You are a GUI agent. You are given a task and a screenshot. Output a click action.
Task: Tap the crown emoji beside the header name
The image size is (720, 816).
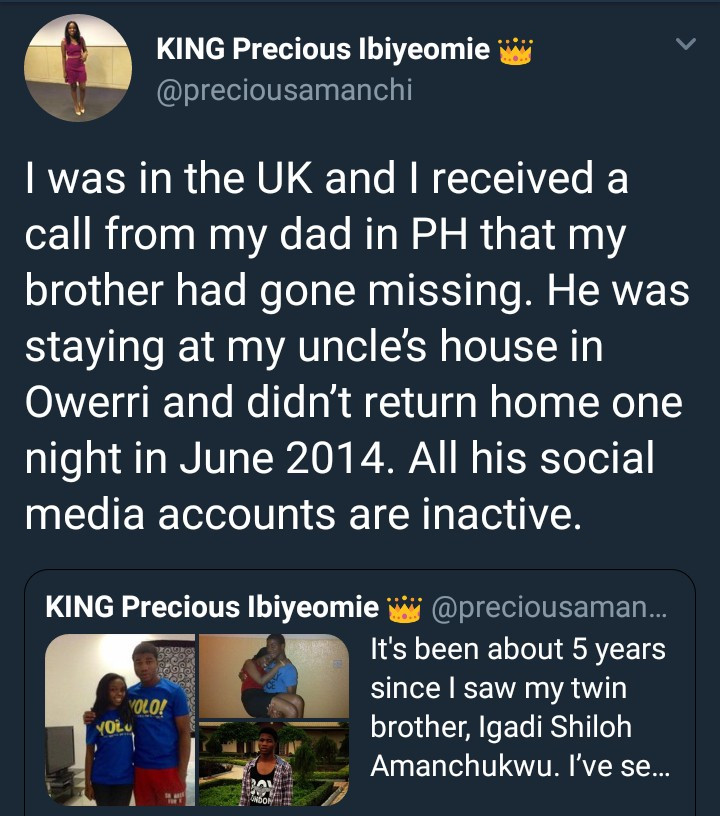click(516, 49)
